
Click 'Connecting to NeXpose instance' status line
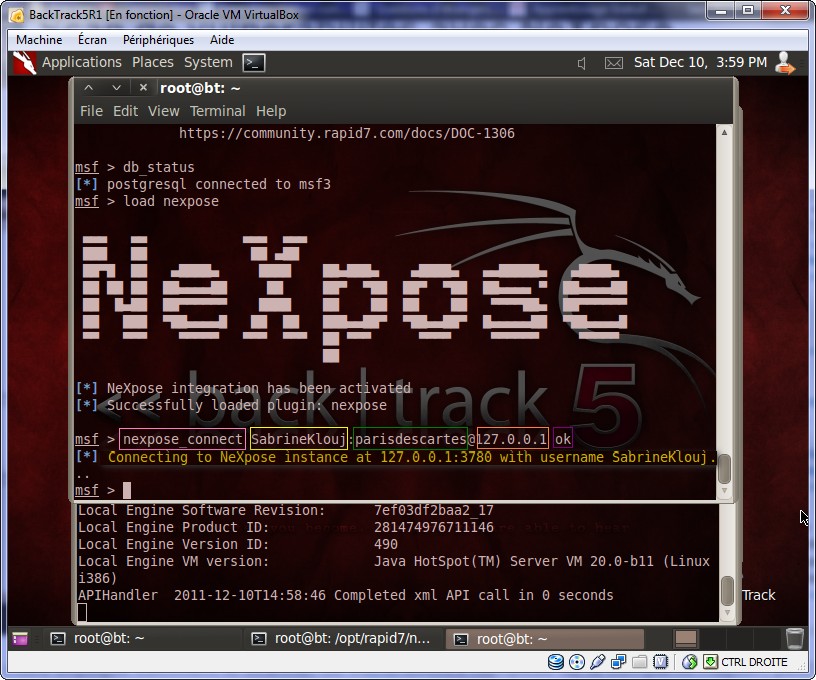411,457
